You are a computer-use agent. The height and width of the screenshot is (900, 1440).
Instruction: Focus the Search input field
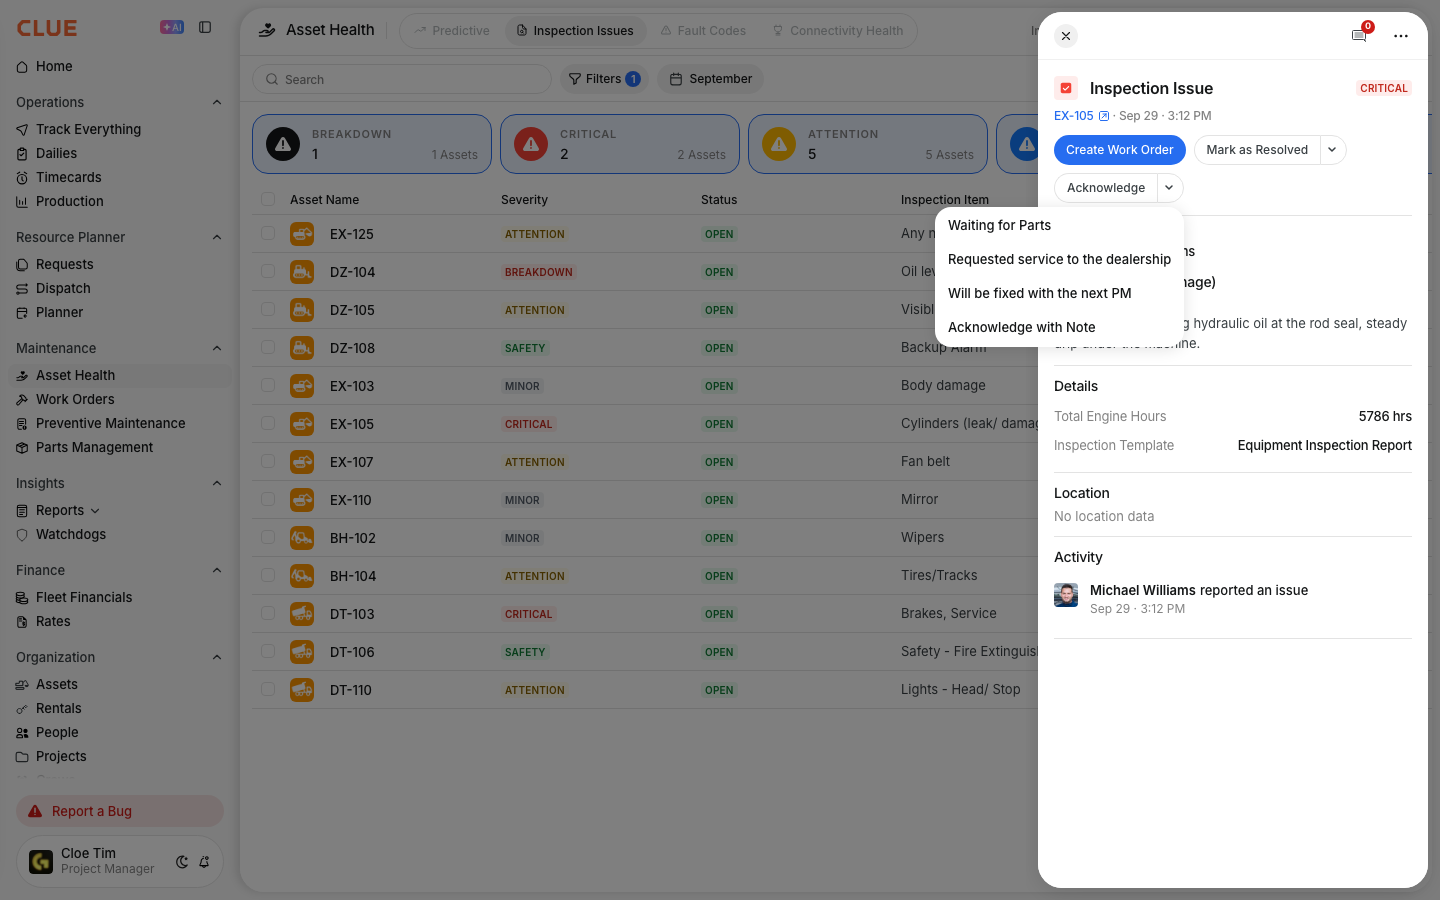click(402, 79)
